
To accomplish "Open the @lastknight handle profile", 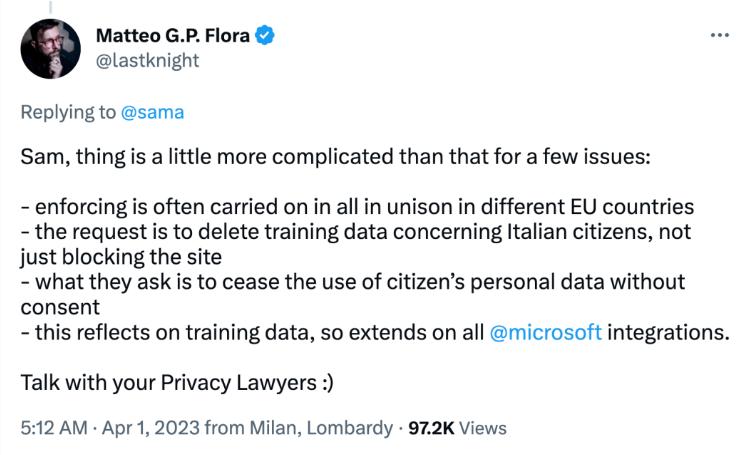I will click(147, 60).
